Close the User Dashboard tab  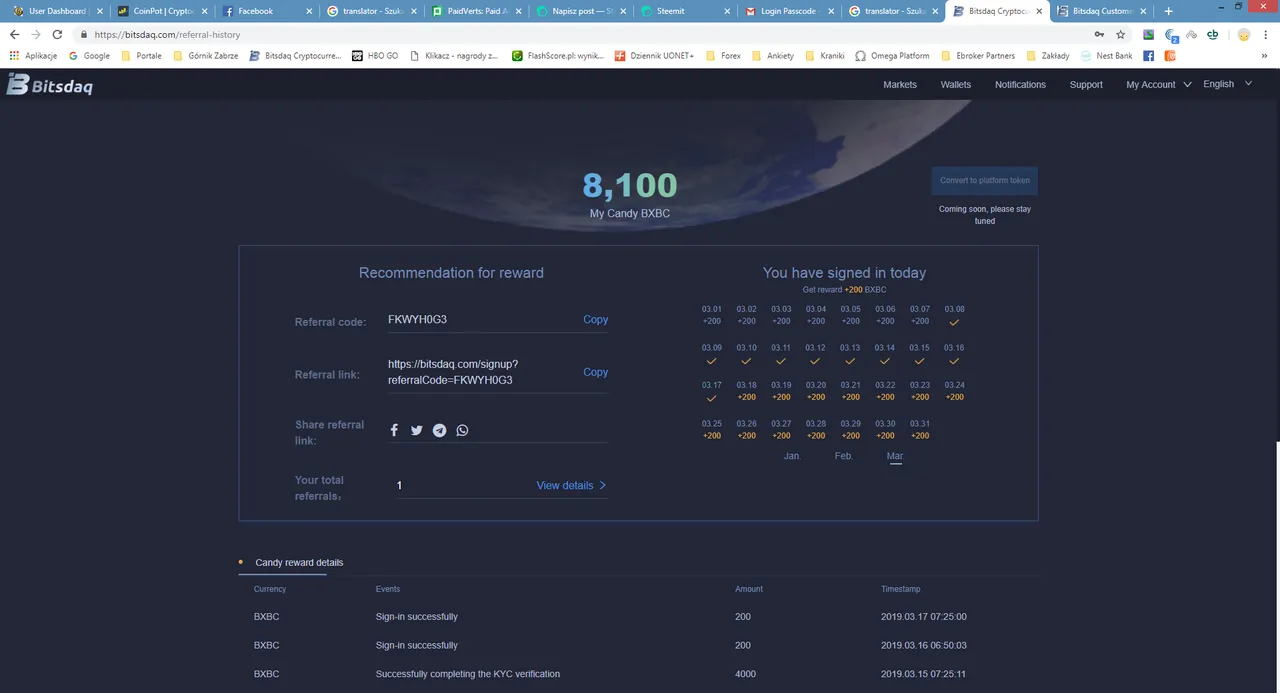coord(99,11)
